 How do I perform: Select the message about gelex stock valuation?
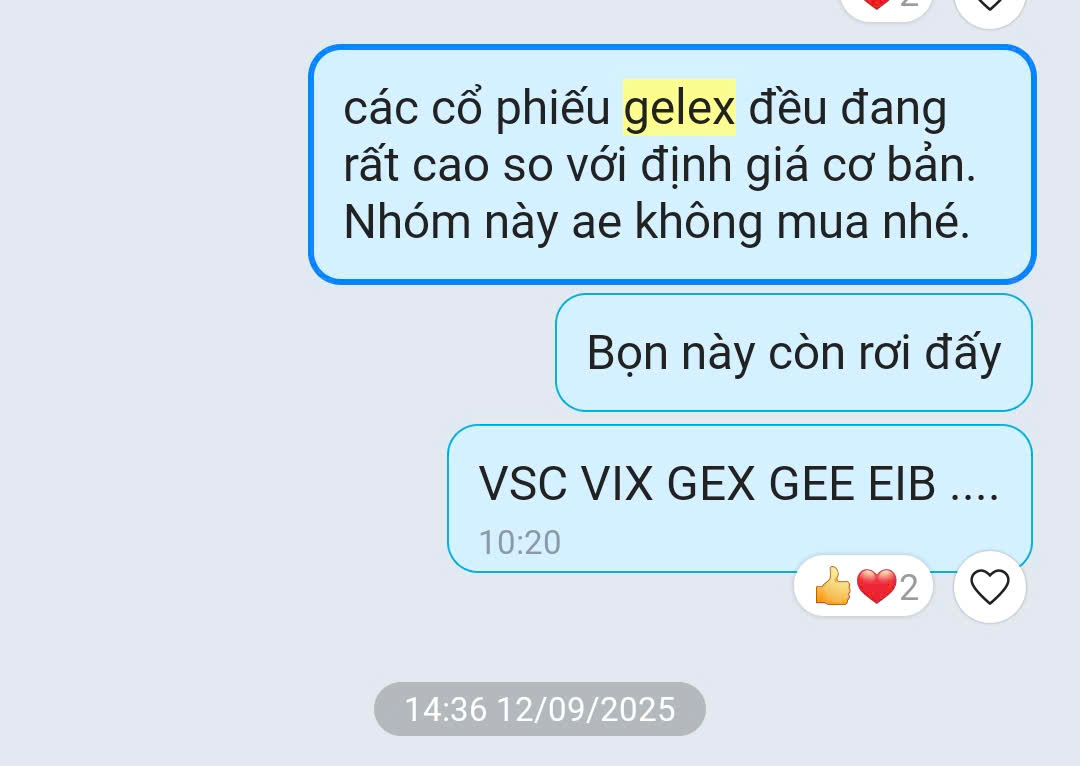[672, 165]
